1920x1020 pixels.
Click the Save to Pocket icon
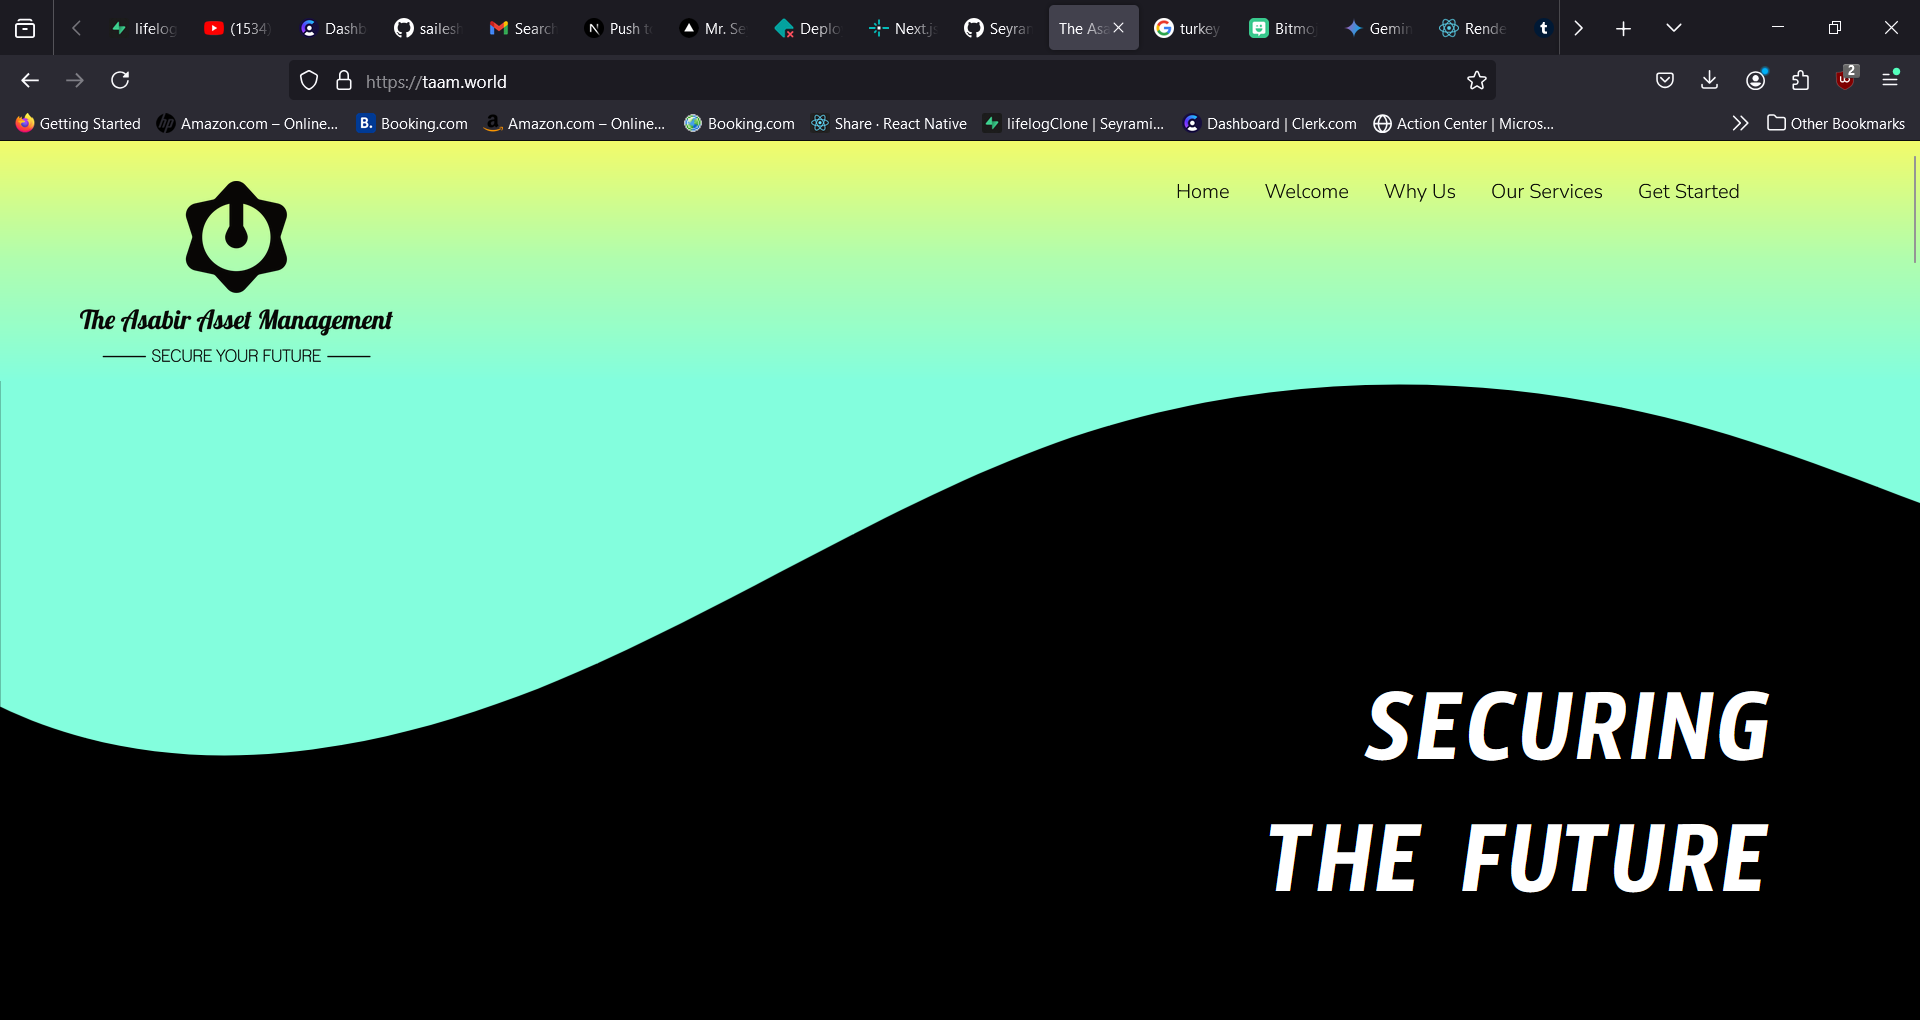(1664, 81)
